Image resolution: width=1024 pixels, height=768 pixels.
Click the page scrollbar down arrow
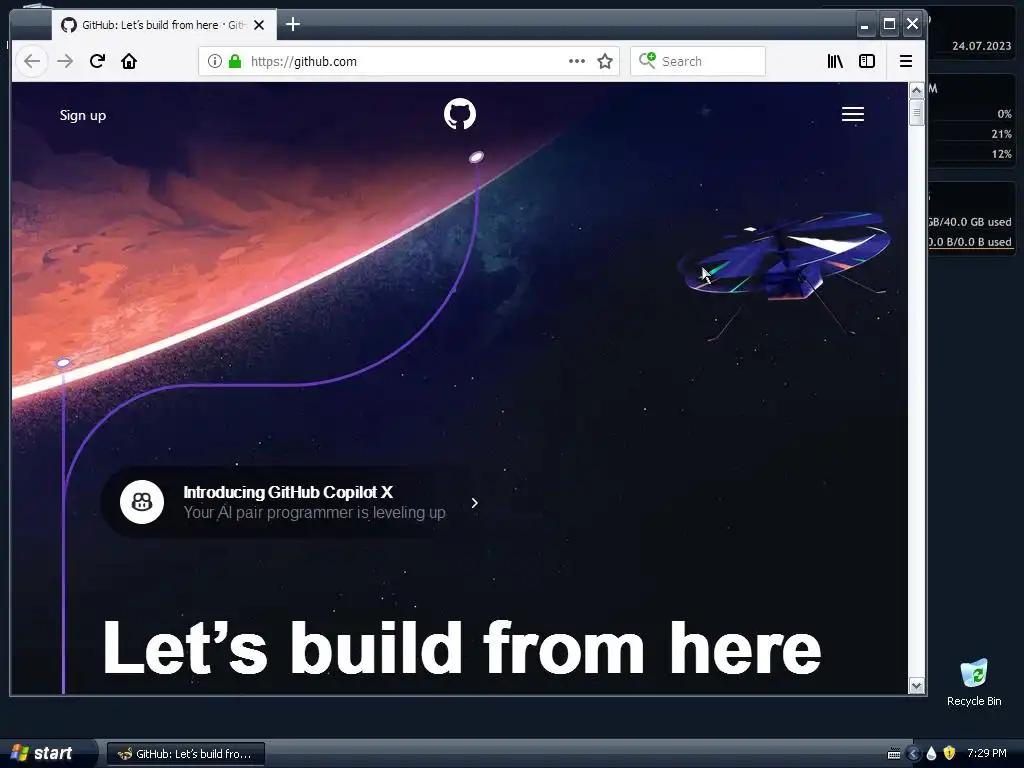click(x=916, y=686)
